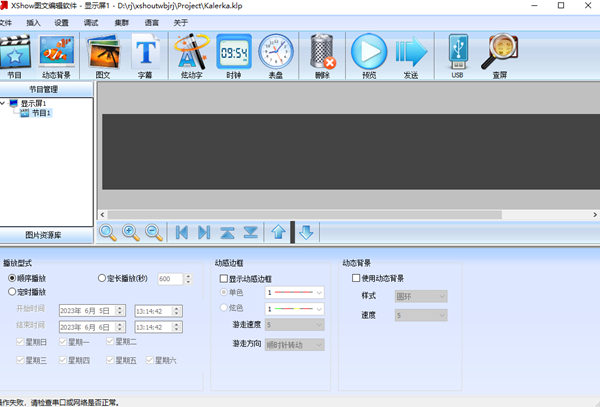Screen dimensions: 600x407
Task: Toggle the 星期二 checkbox
Action: coord(110,341)
